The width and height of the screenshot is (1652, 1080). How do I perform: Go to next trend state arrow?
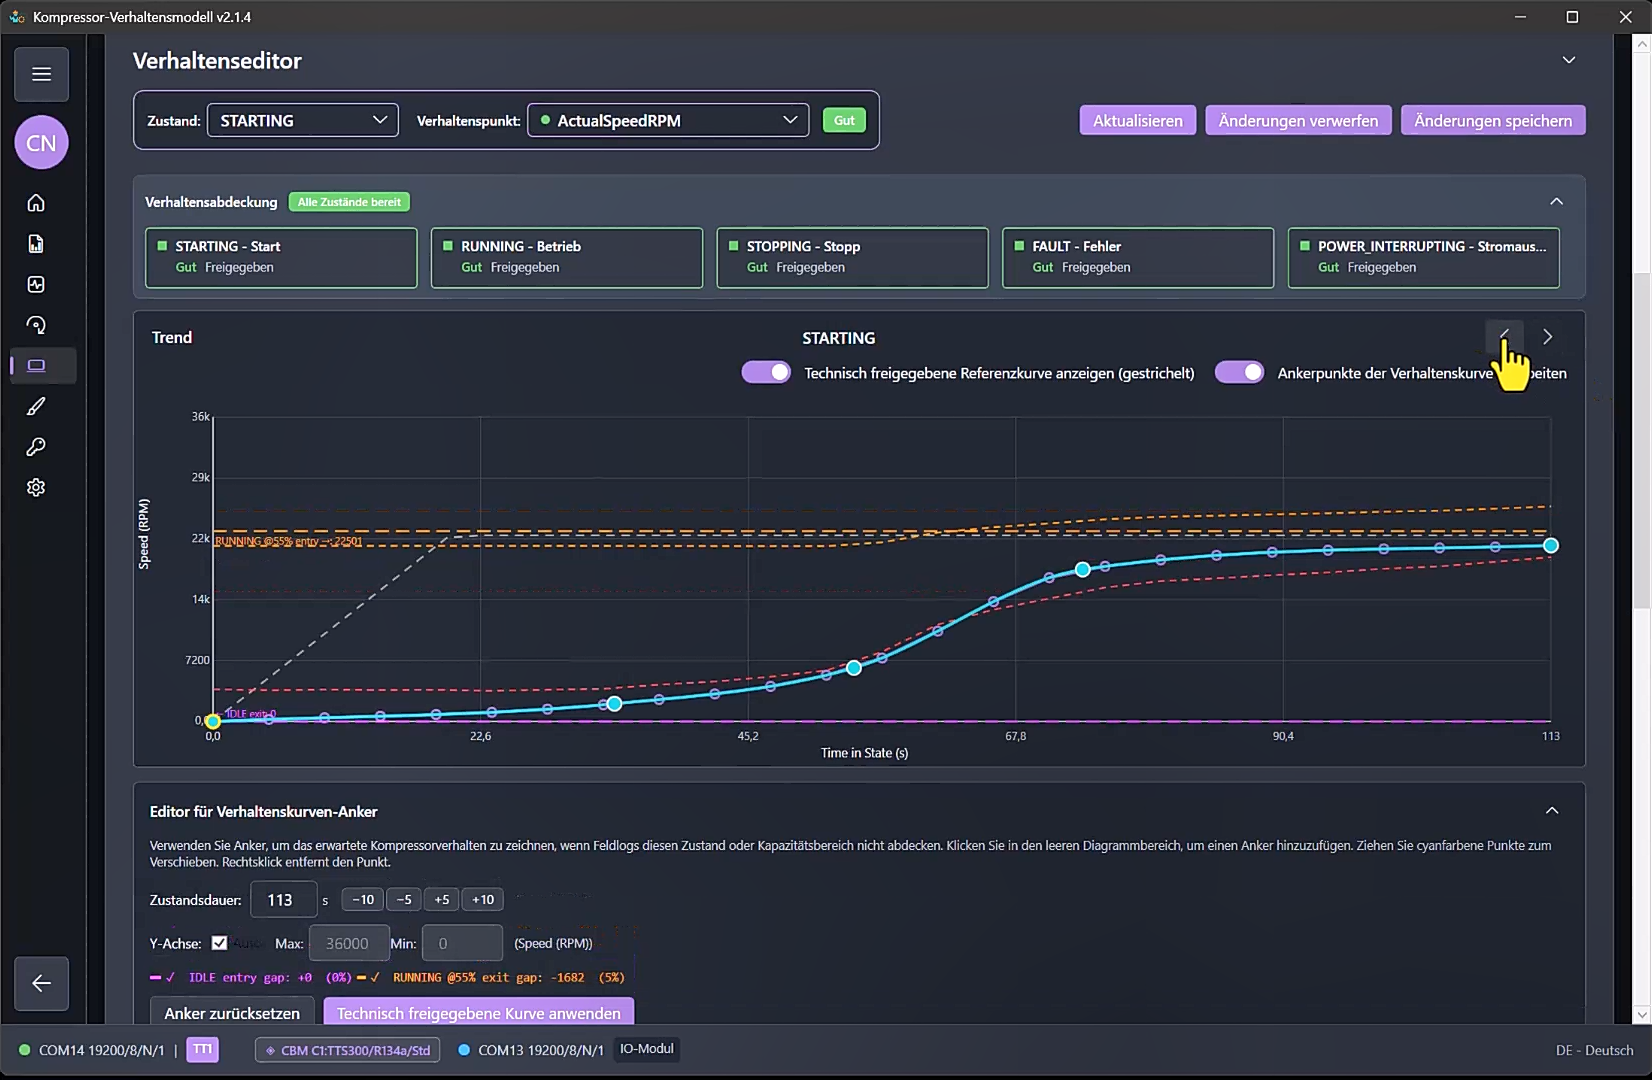pos(1547,337)
